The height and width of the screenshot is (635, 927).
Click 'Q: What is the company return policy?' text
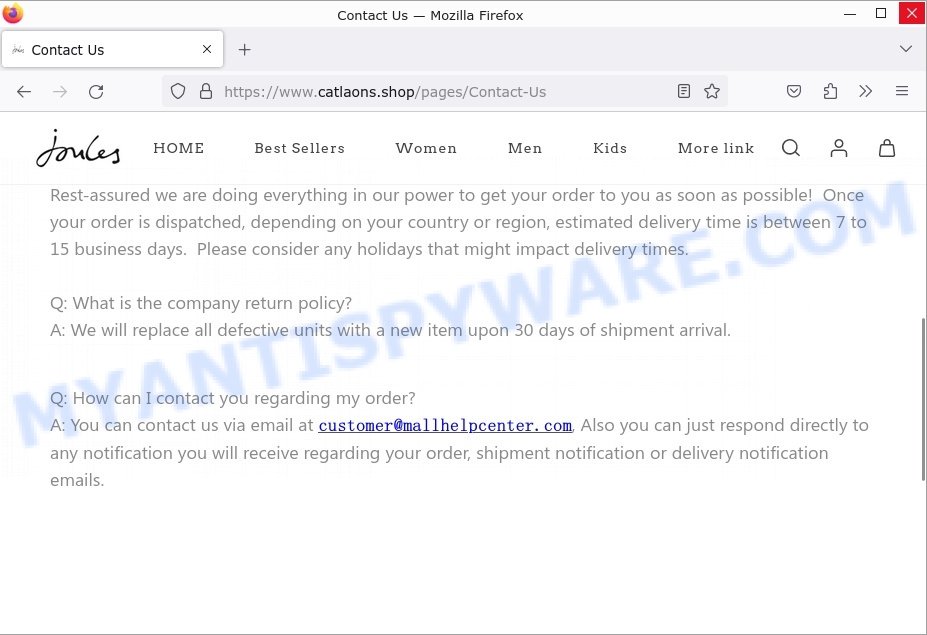click(x=201, y=303)
